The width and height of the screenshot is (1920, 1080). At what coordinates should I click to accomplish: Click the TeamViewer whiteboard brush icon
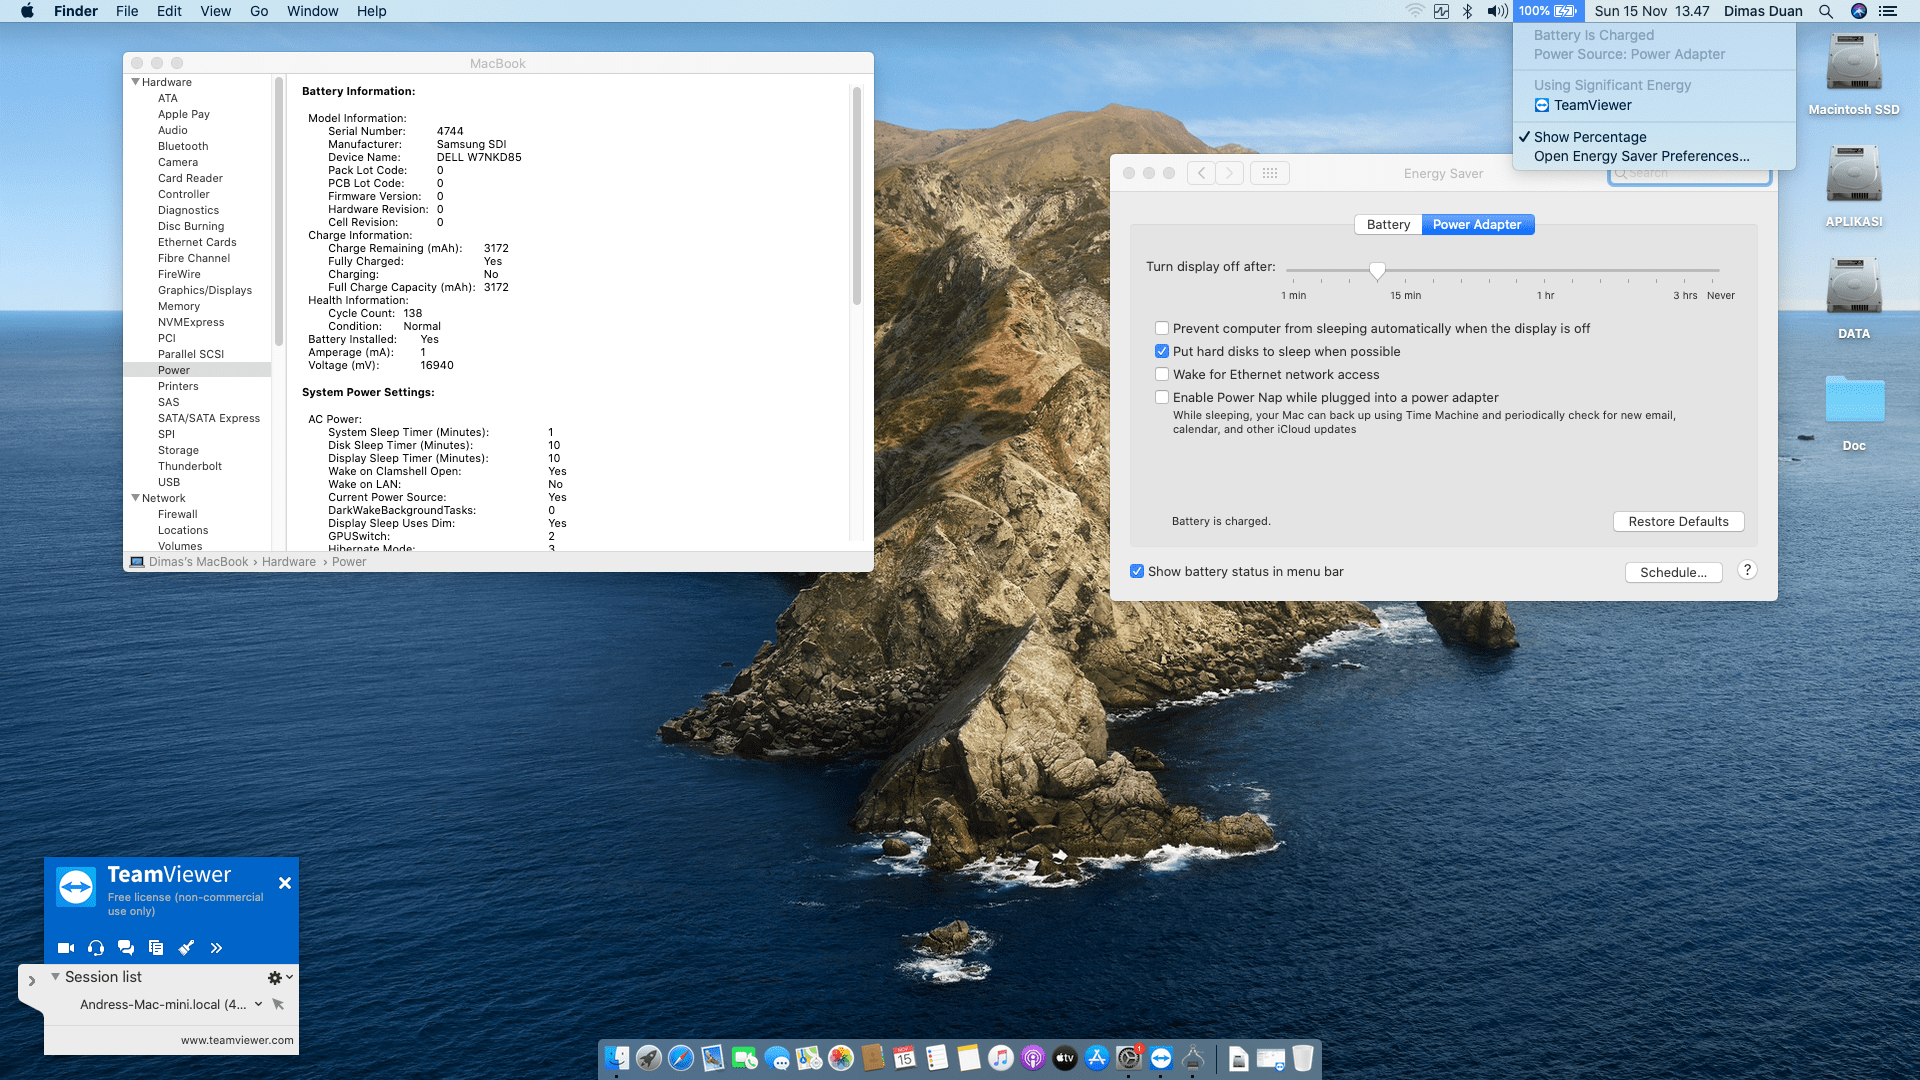186,947
